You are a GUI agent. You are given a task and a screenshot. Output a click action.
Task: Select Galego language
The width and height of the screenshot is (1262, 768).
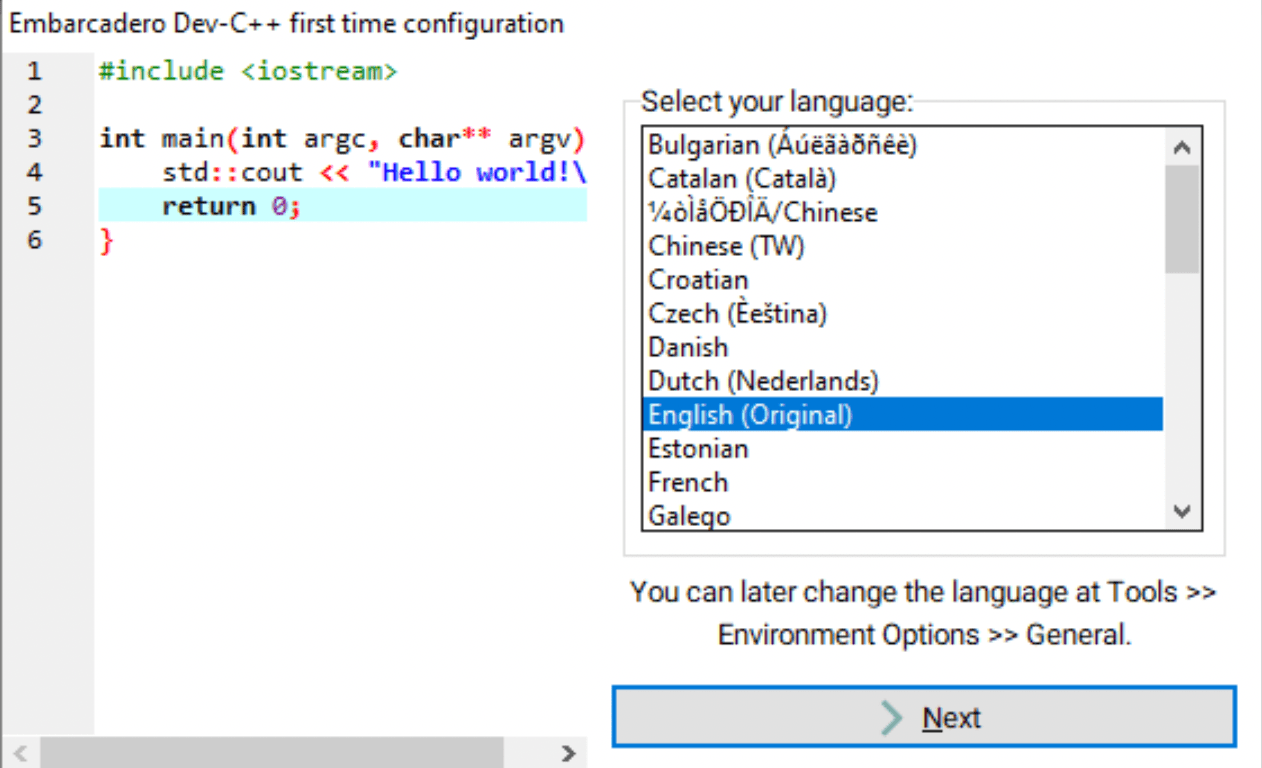click(x=902, y=514)
